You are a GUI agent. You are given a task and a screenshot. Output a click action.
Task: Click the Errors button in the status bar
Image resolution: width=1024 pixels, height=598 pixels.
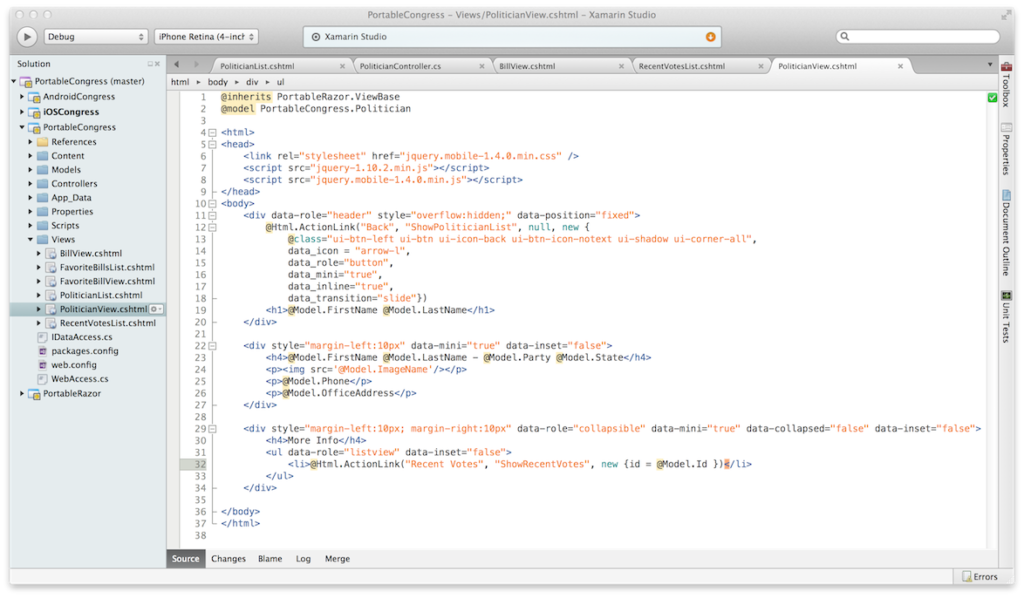979,577
